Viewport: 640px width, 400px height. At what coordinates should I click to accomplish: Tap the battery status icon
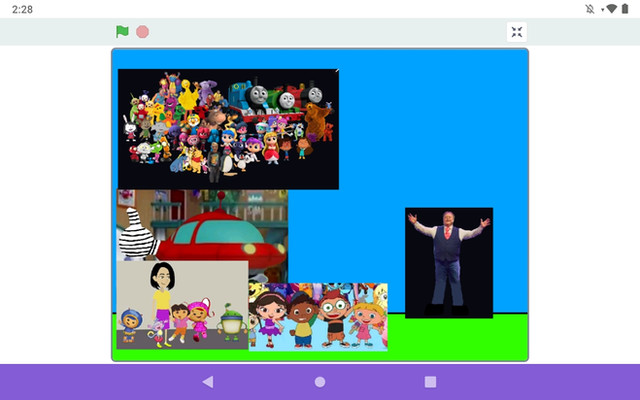click(x=625, y=9)
